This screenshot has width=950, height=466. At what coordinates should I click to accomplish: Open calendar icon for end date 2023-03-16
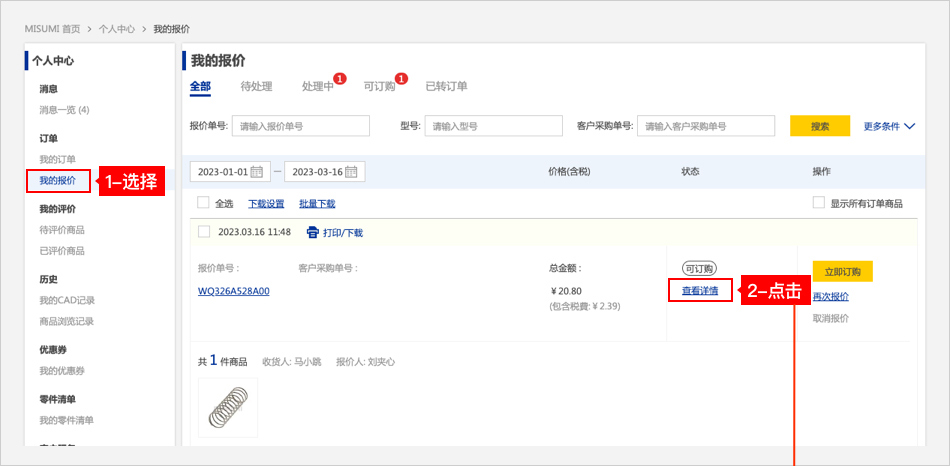(351, 172)
